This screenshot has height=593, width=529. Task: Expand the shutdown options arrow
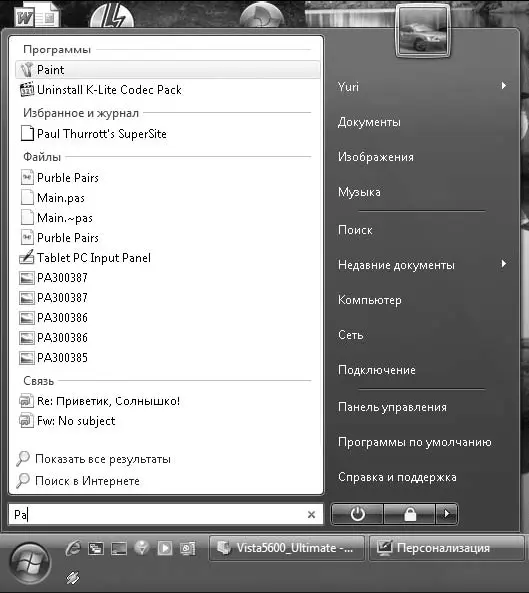447,514
